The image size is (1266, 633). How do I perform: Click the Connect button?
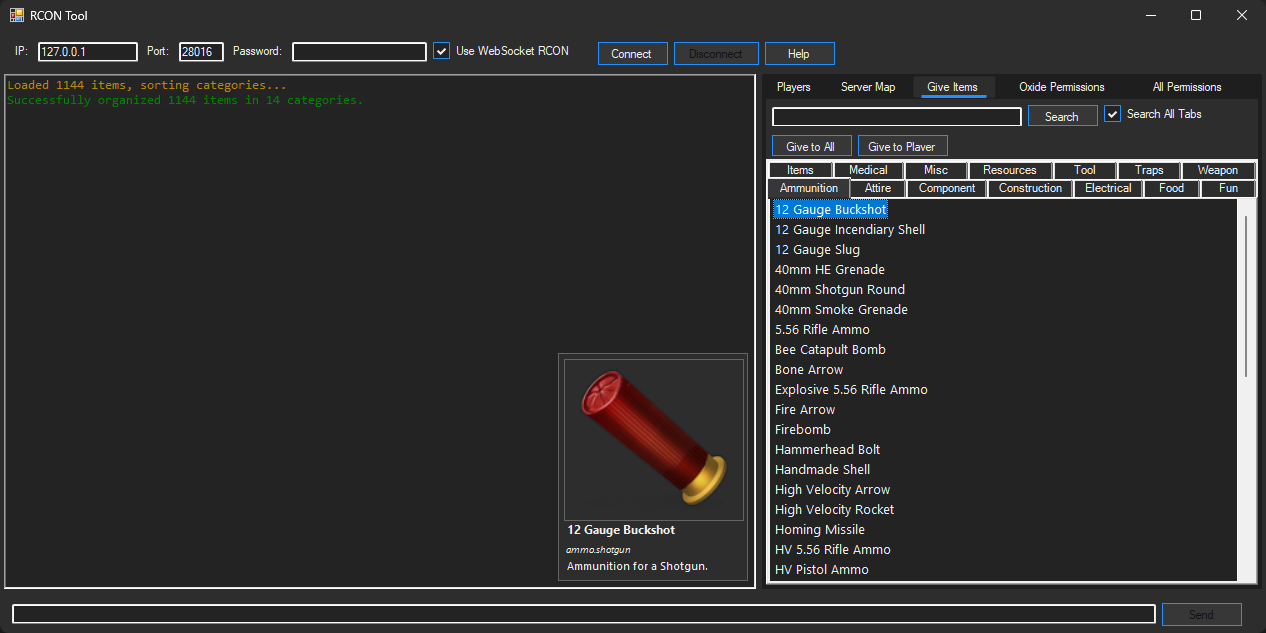tap(632, 53)
